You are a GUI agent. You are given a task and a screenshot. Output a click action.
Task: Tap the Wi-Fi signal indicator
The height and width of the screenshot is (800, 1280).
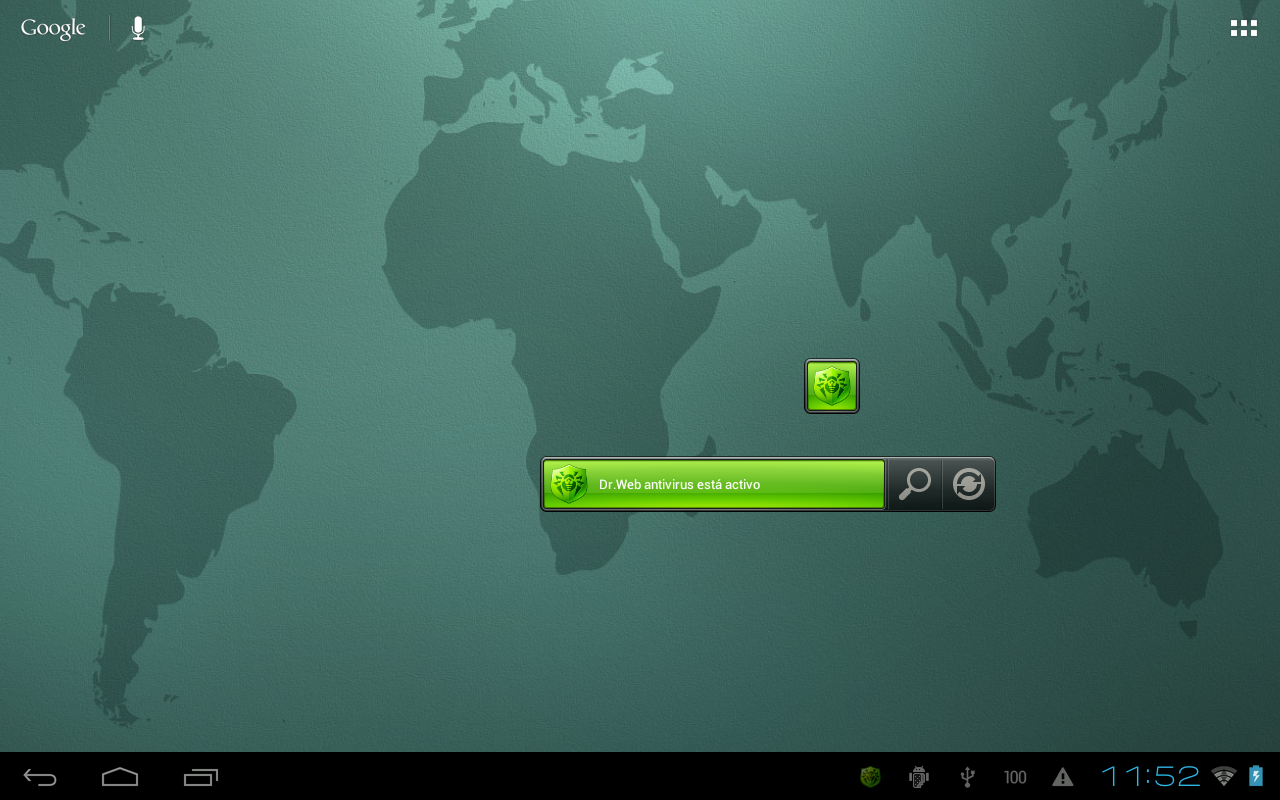1224,776
